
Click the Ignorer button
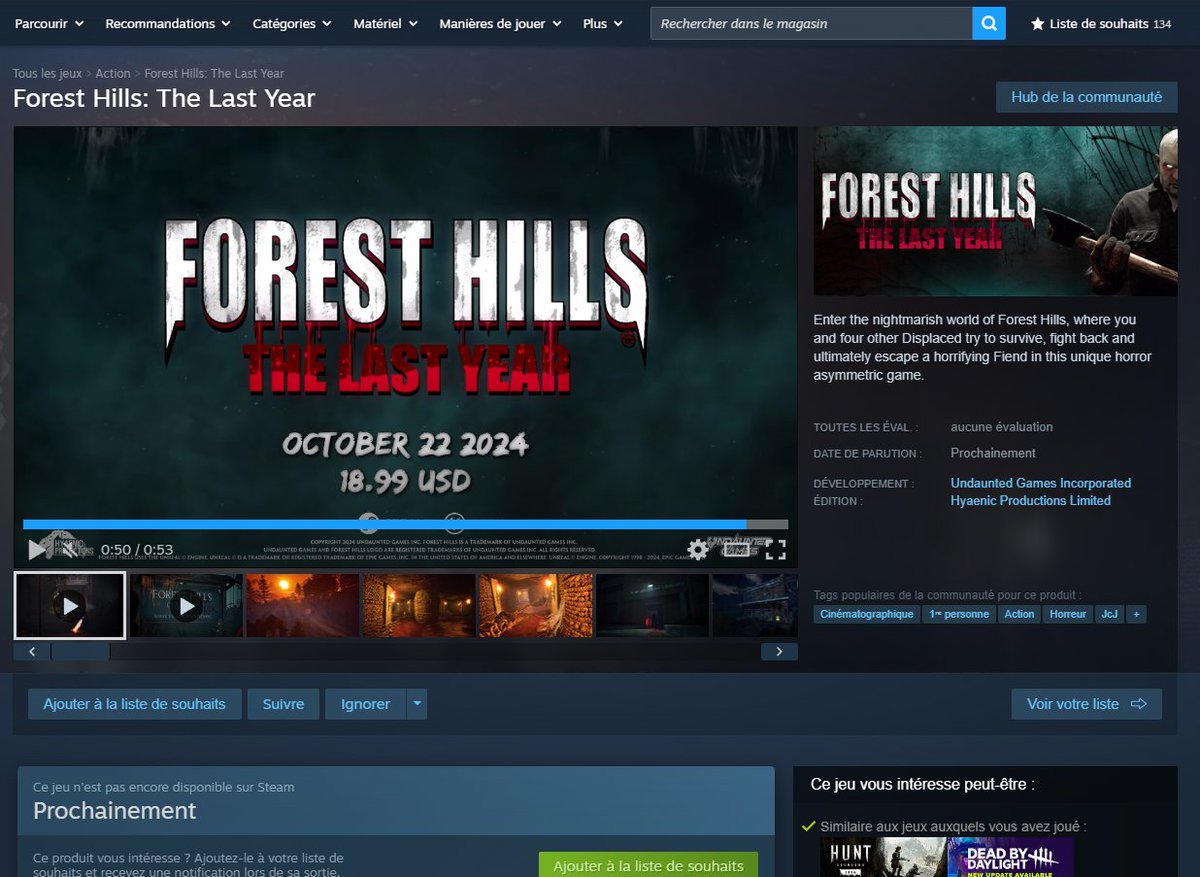[x=365, y=704]
